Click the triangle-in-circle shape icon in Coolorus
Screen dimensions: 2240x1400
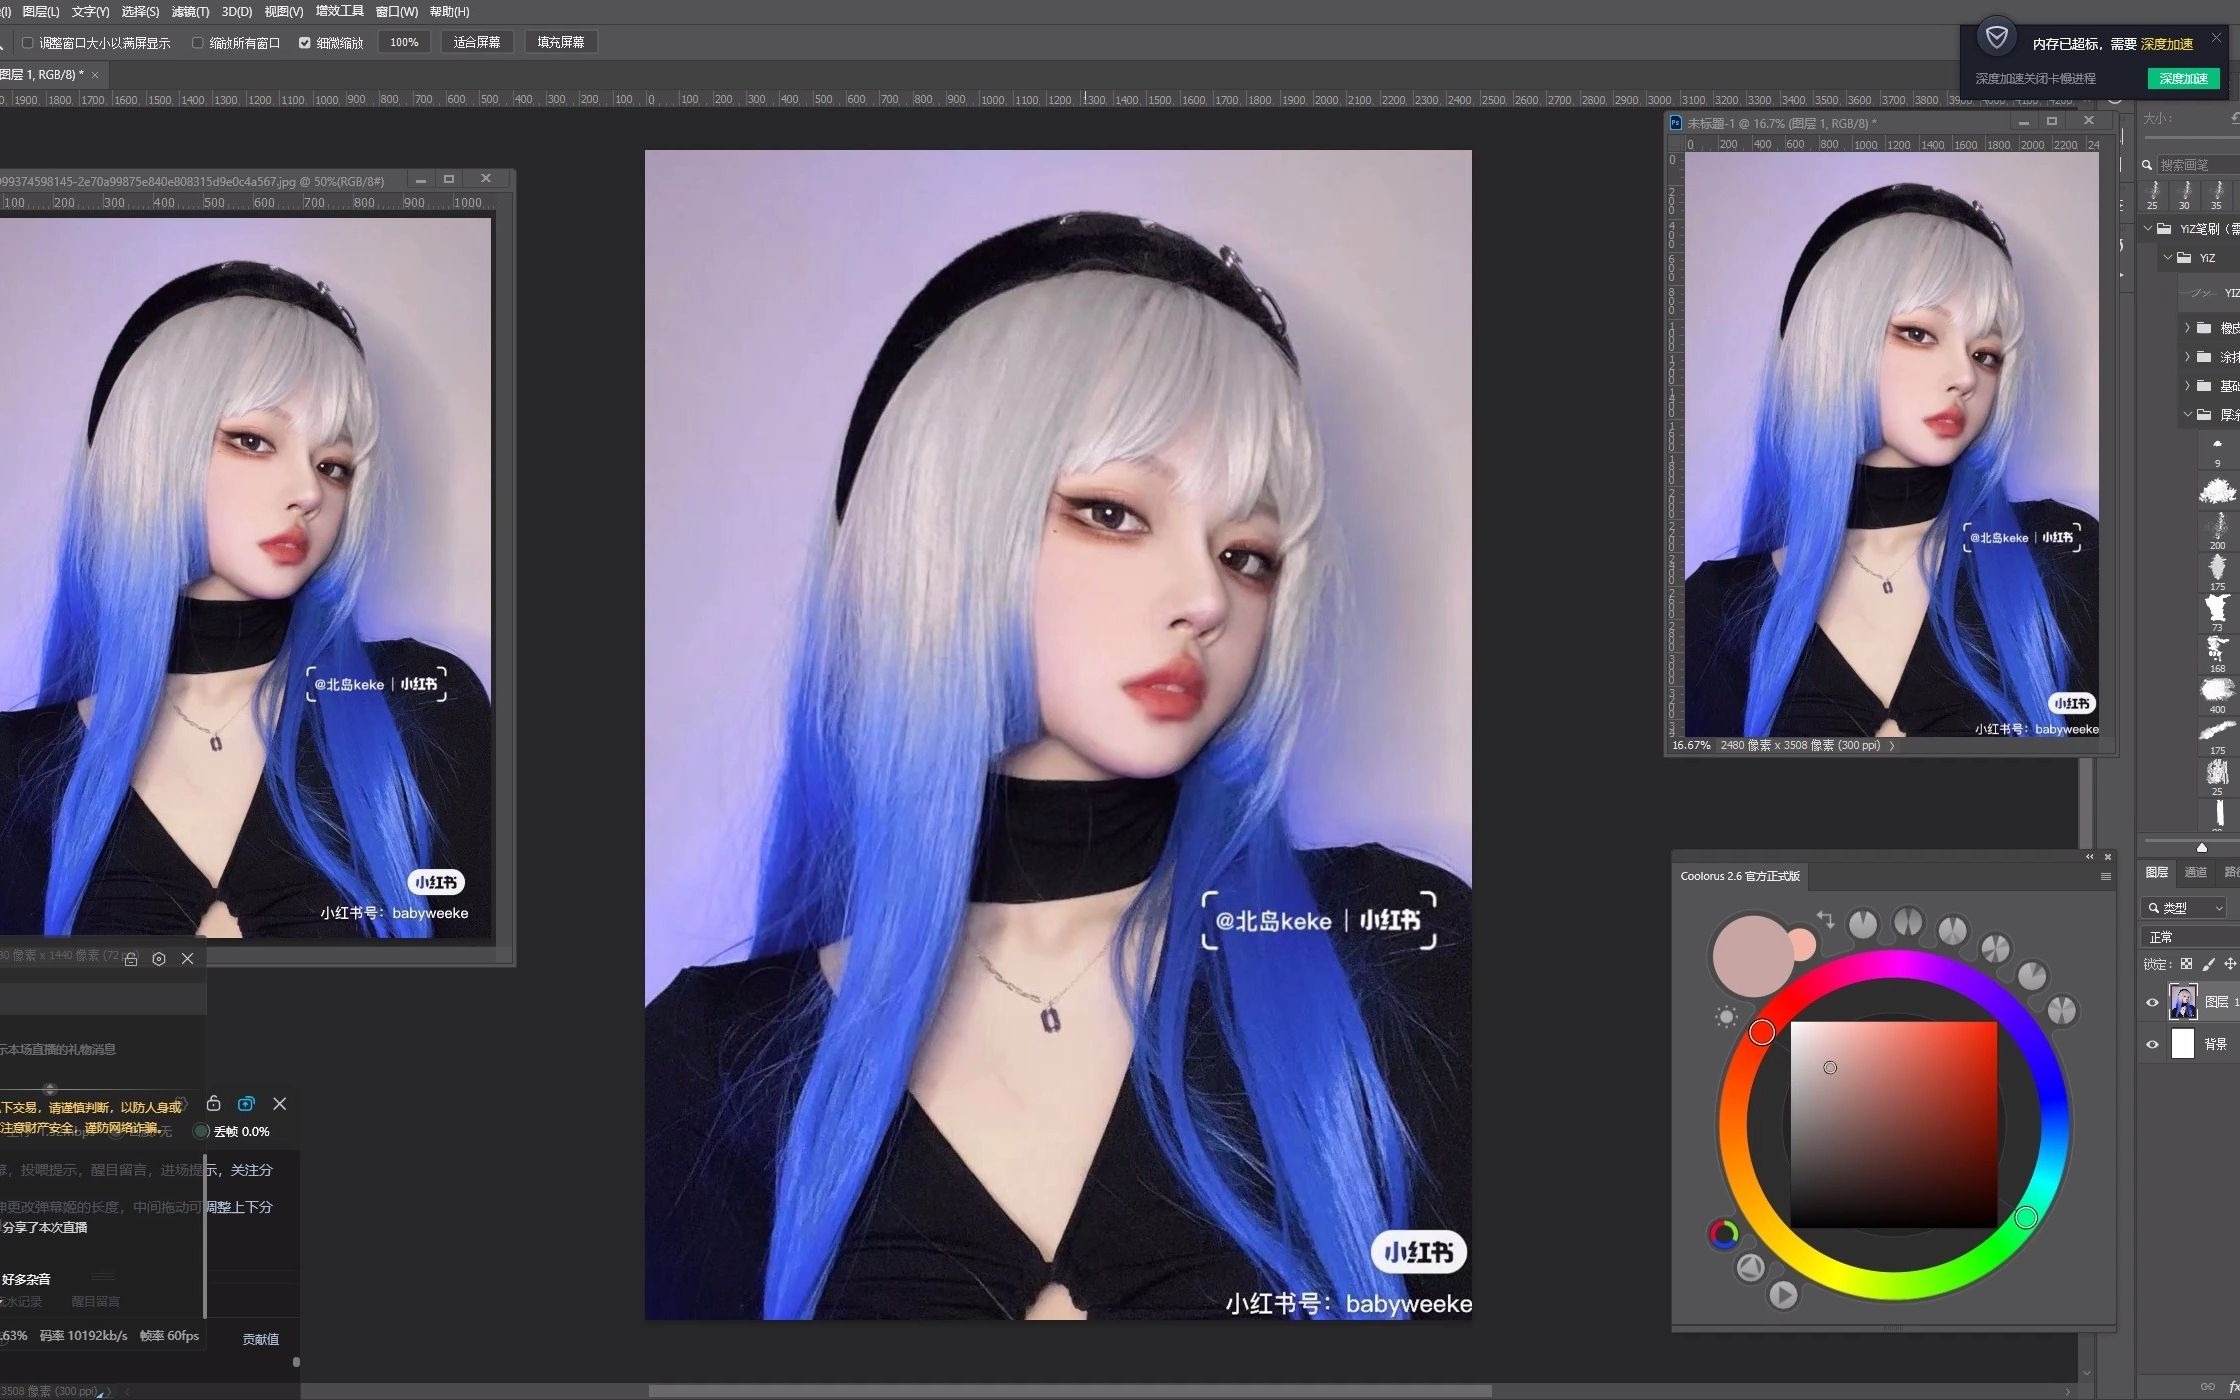[1750, 1268]
